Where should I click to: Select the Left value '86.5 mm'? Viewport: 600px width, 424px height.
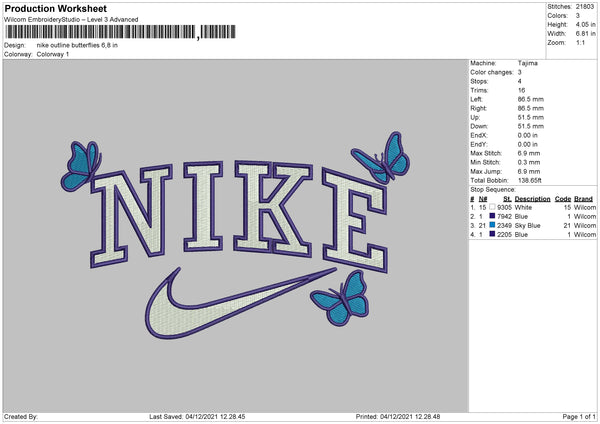(x=531, y=99)
